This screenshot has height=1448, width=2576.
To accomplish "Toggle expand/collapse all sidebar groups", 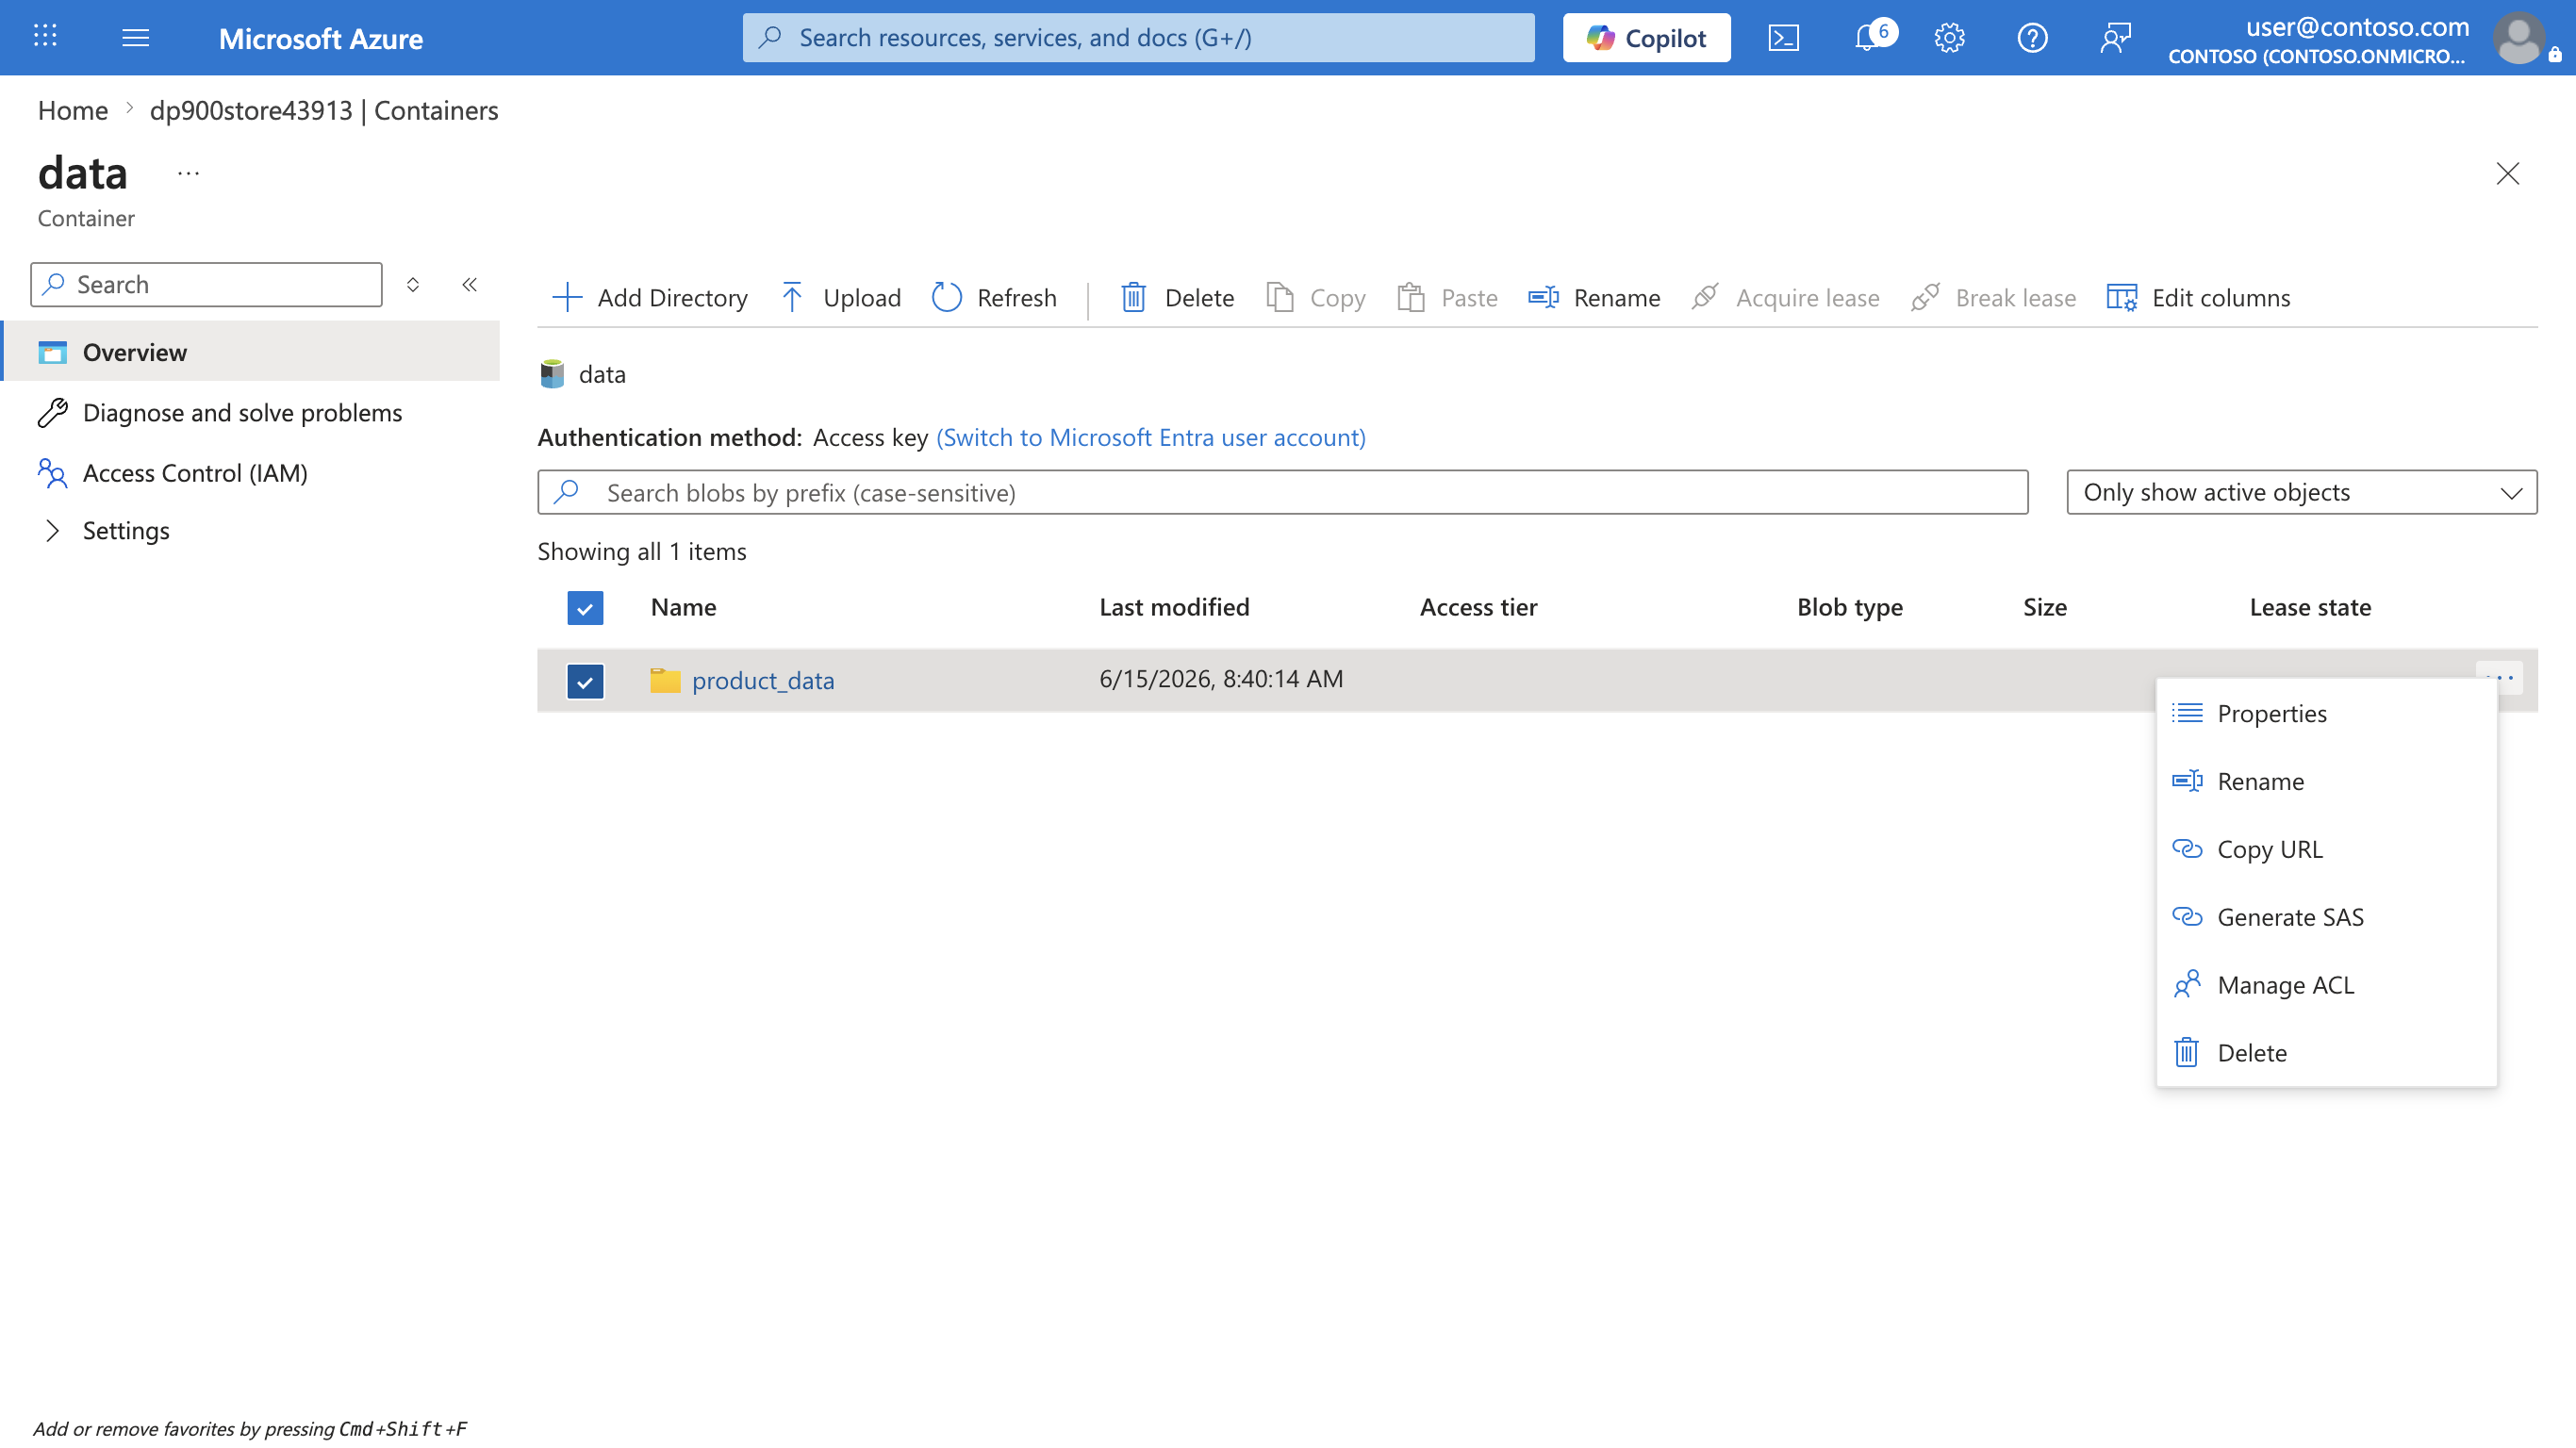I will coord(412,284).
